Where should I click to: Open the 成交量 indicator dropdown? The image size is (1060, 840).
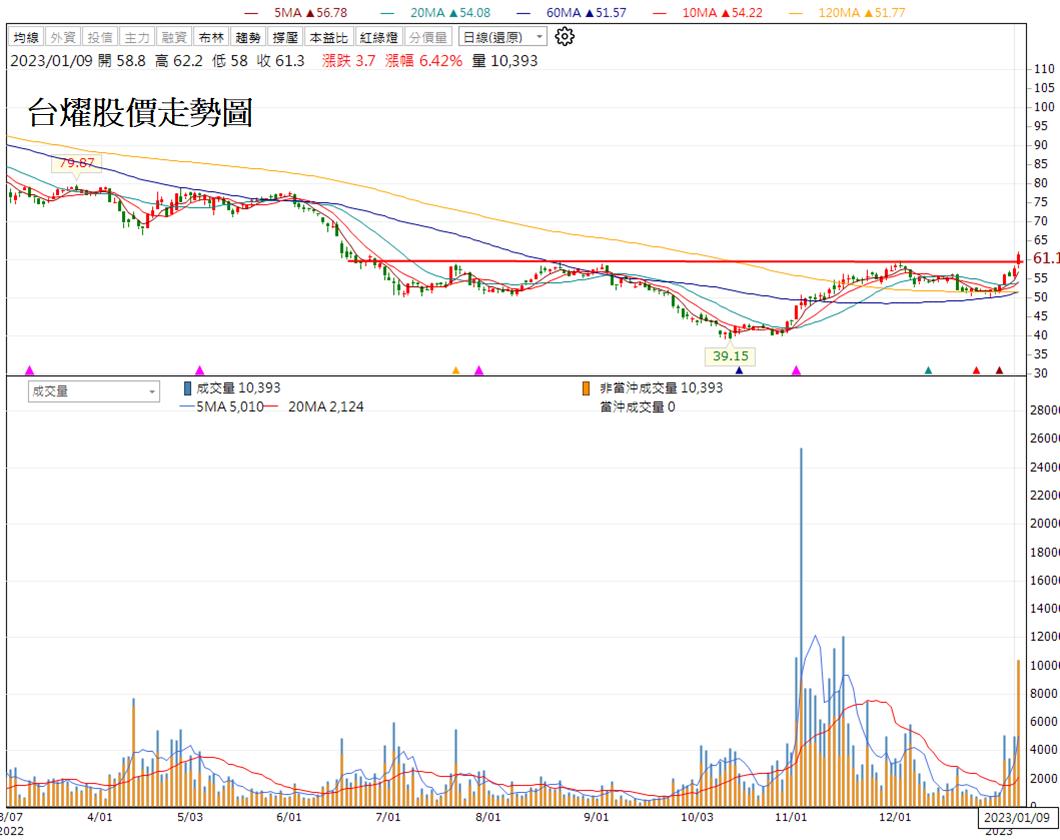[x=94, y=391]
